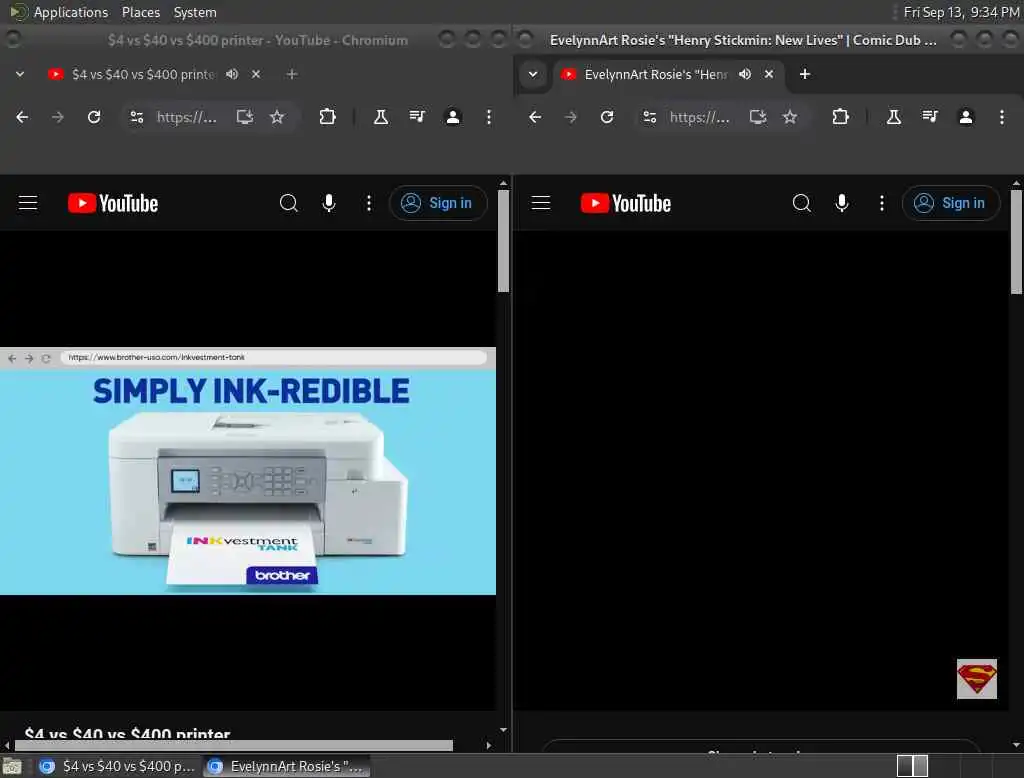Select the $4 vs $40 printer tab

point(144,74)
